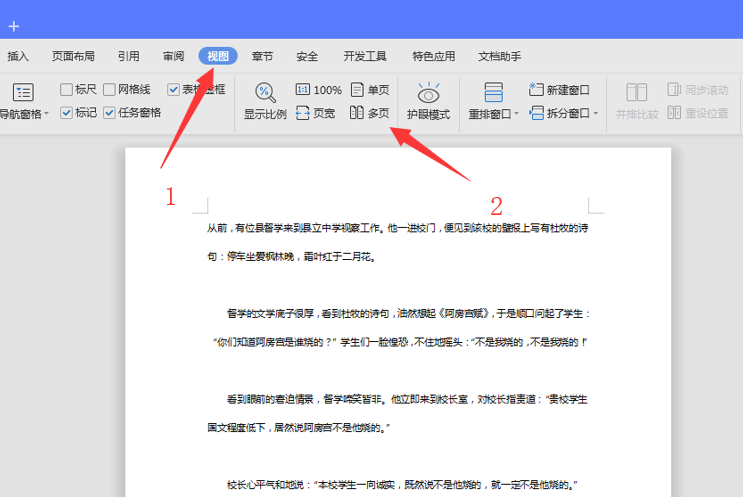The height and width of the screenshot is (497, 743).
Task: Open the 开发工具 tab
Action: (x=365, y=56)
